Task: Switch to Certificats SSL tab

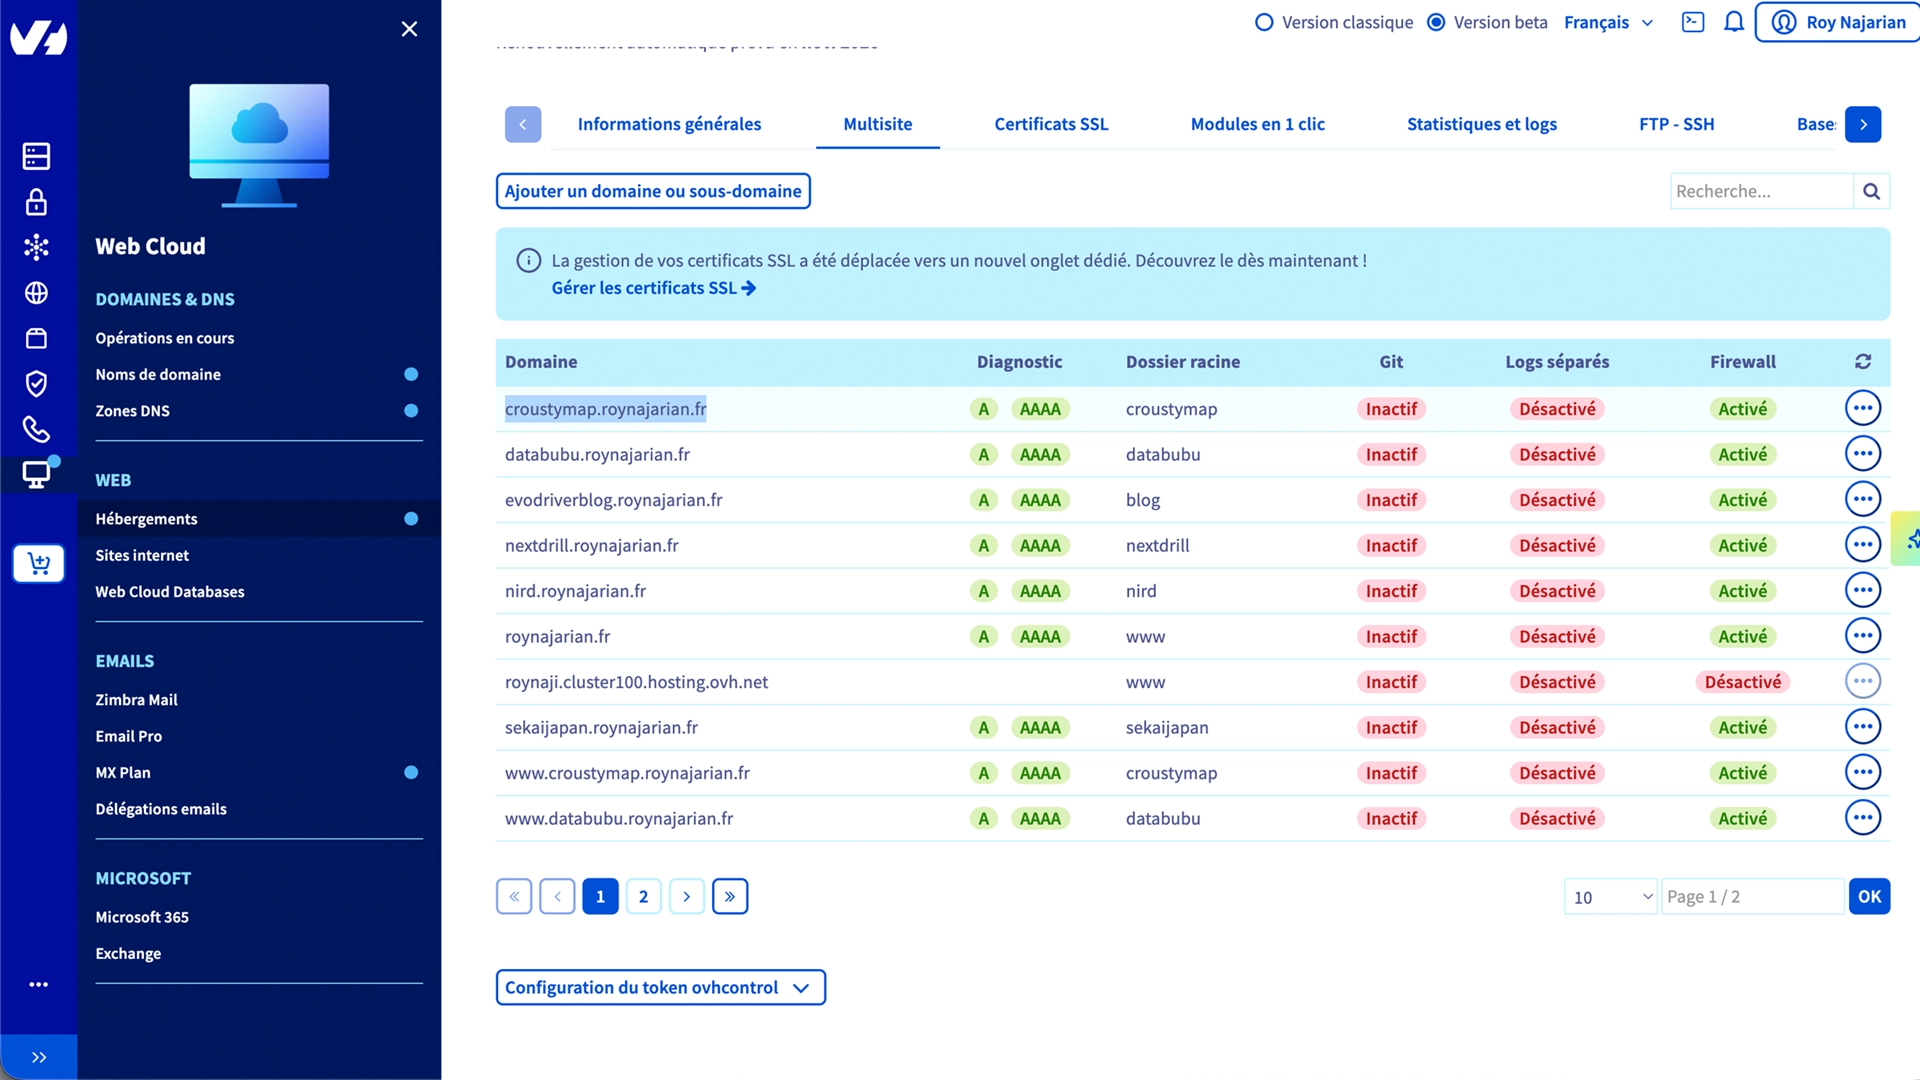Action: (1051, 124)
